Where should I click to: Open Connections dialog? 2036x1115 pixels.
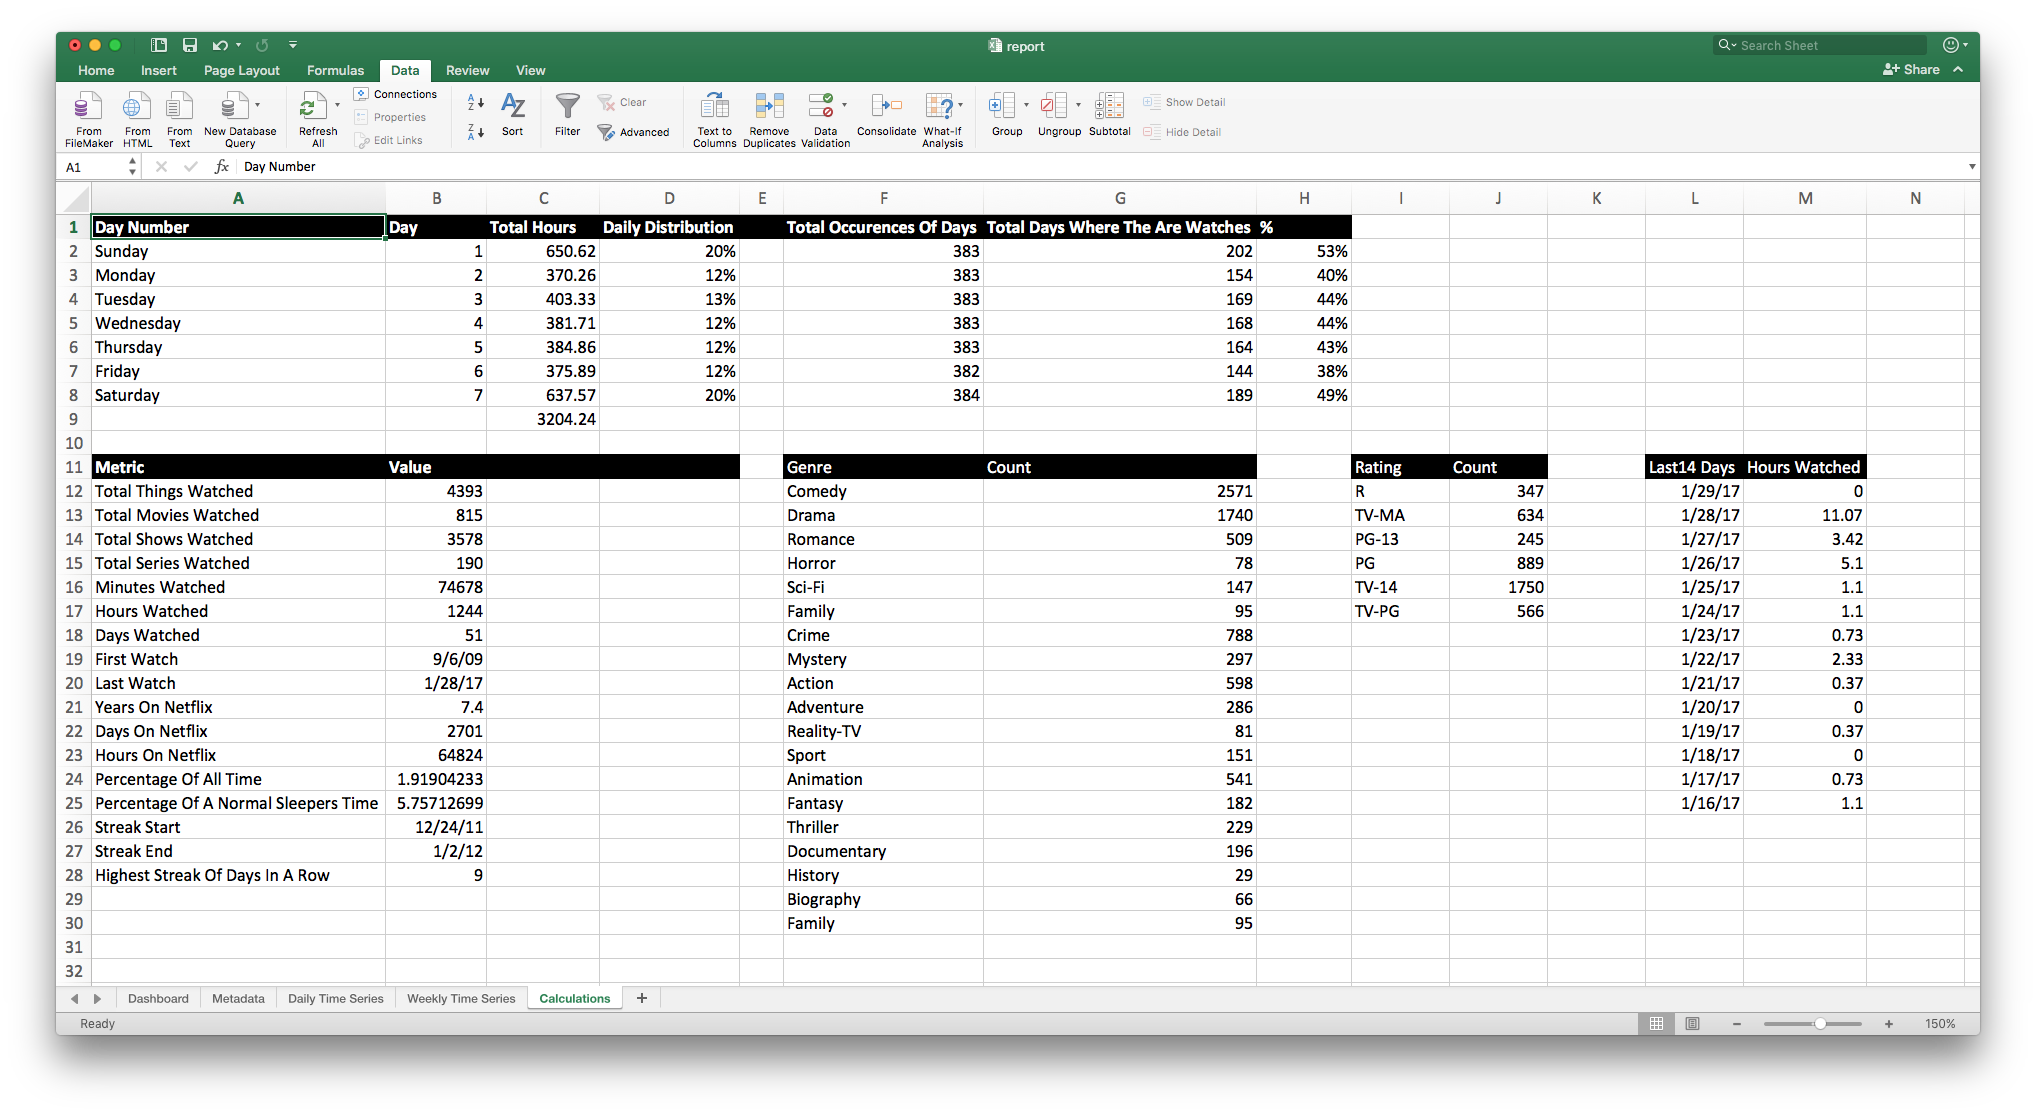396,94
